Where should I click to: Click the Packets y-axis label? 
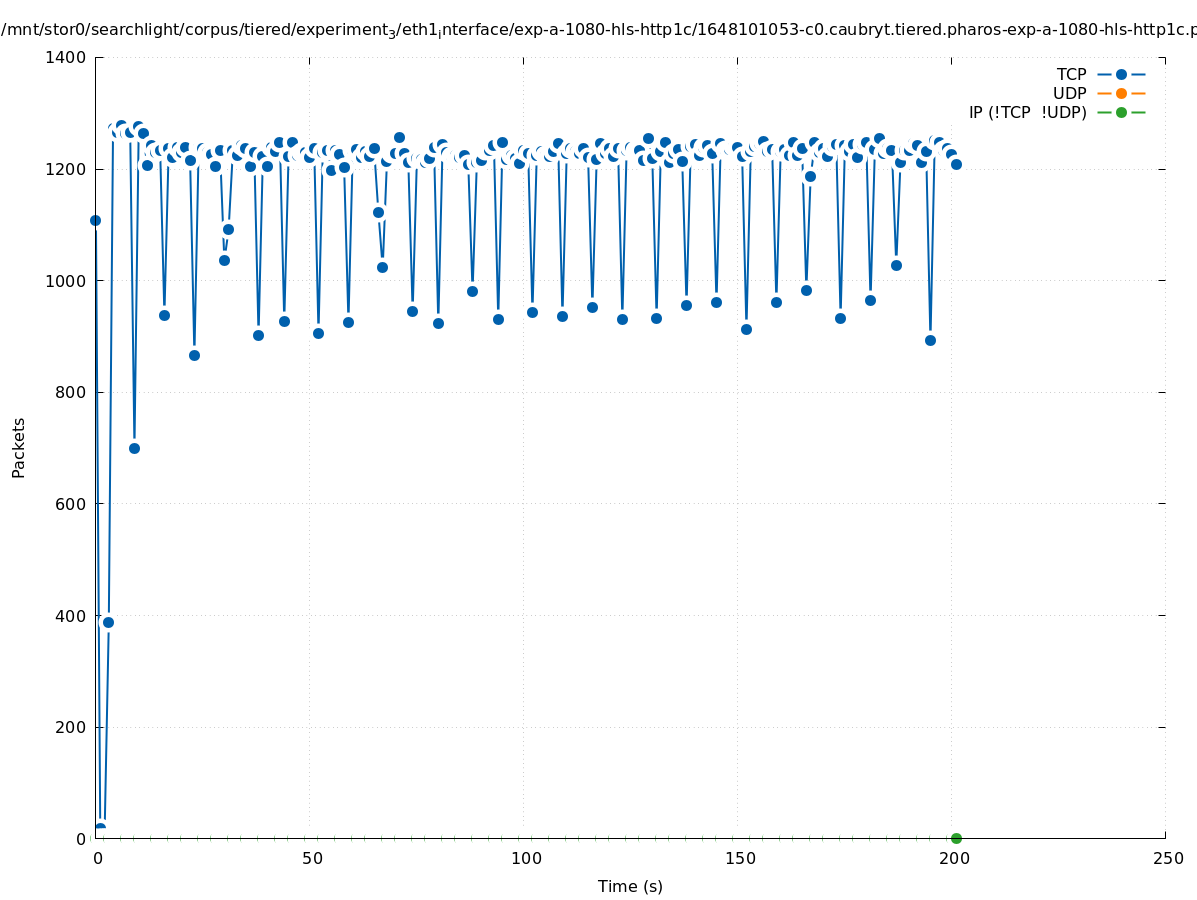pos(19,447)
